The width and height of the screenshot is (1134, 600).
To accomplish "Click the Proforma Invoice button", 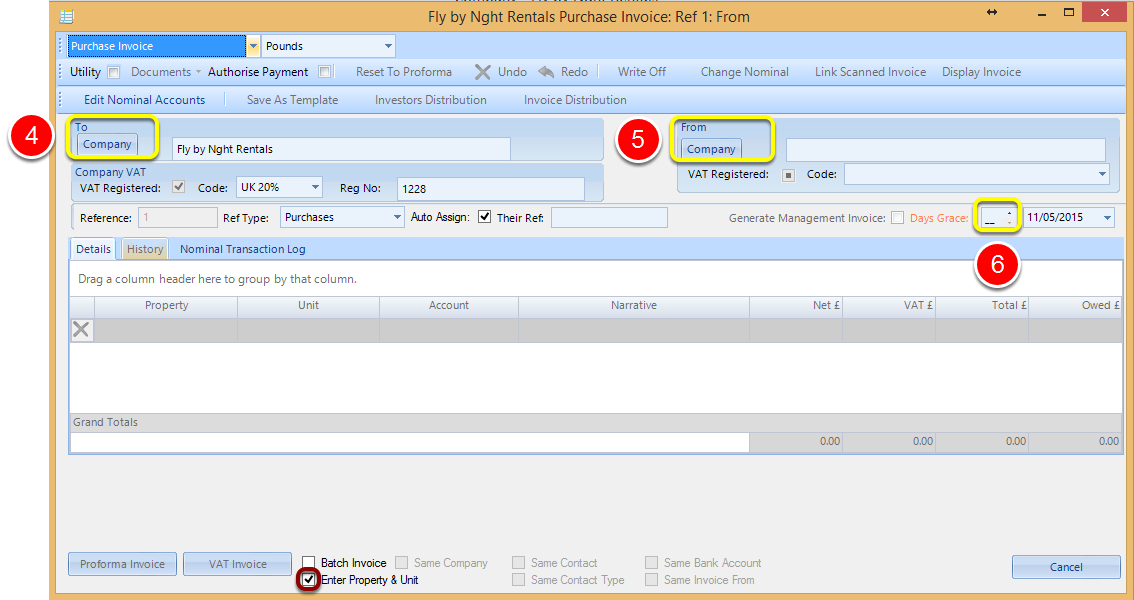I will (x=122, y=564).
